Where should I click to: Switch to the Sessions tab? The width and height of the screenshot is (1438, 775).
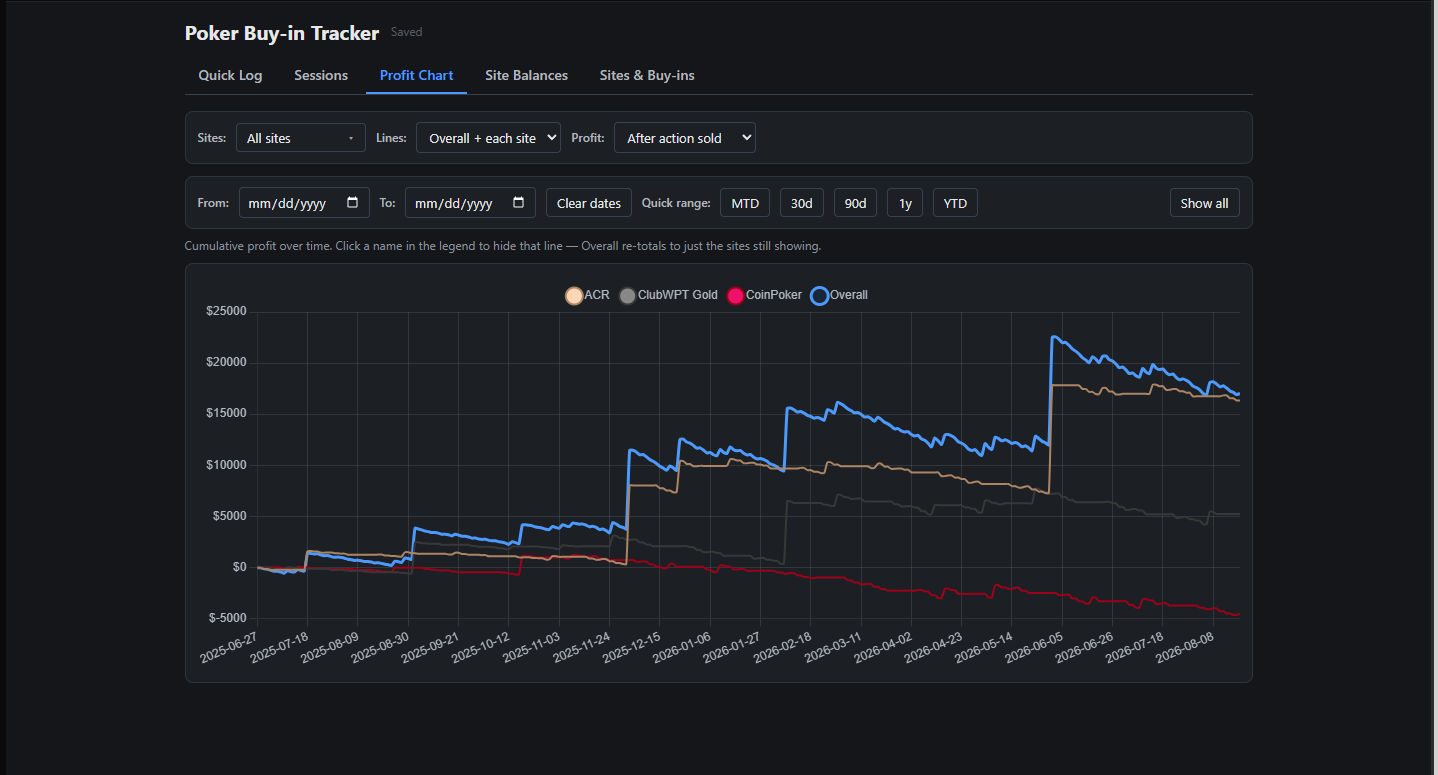tap(321, 75)
